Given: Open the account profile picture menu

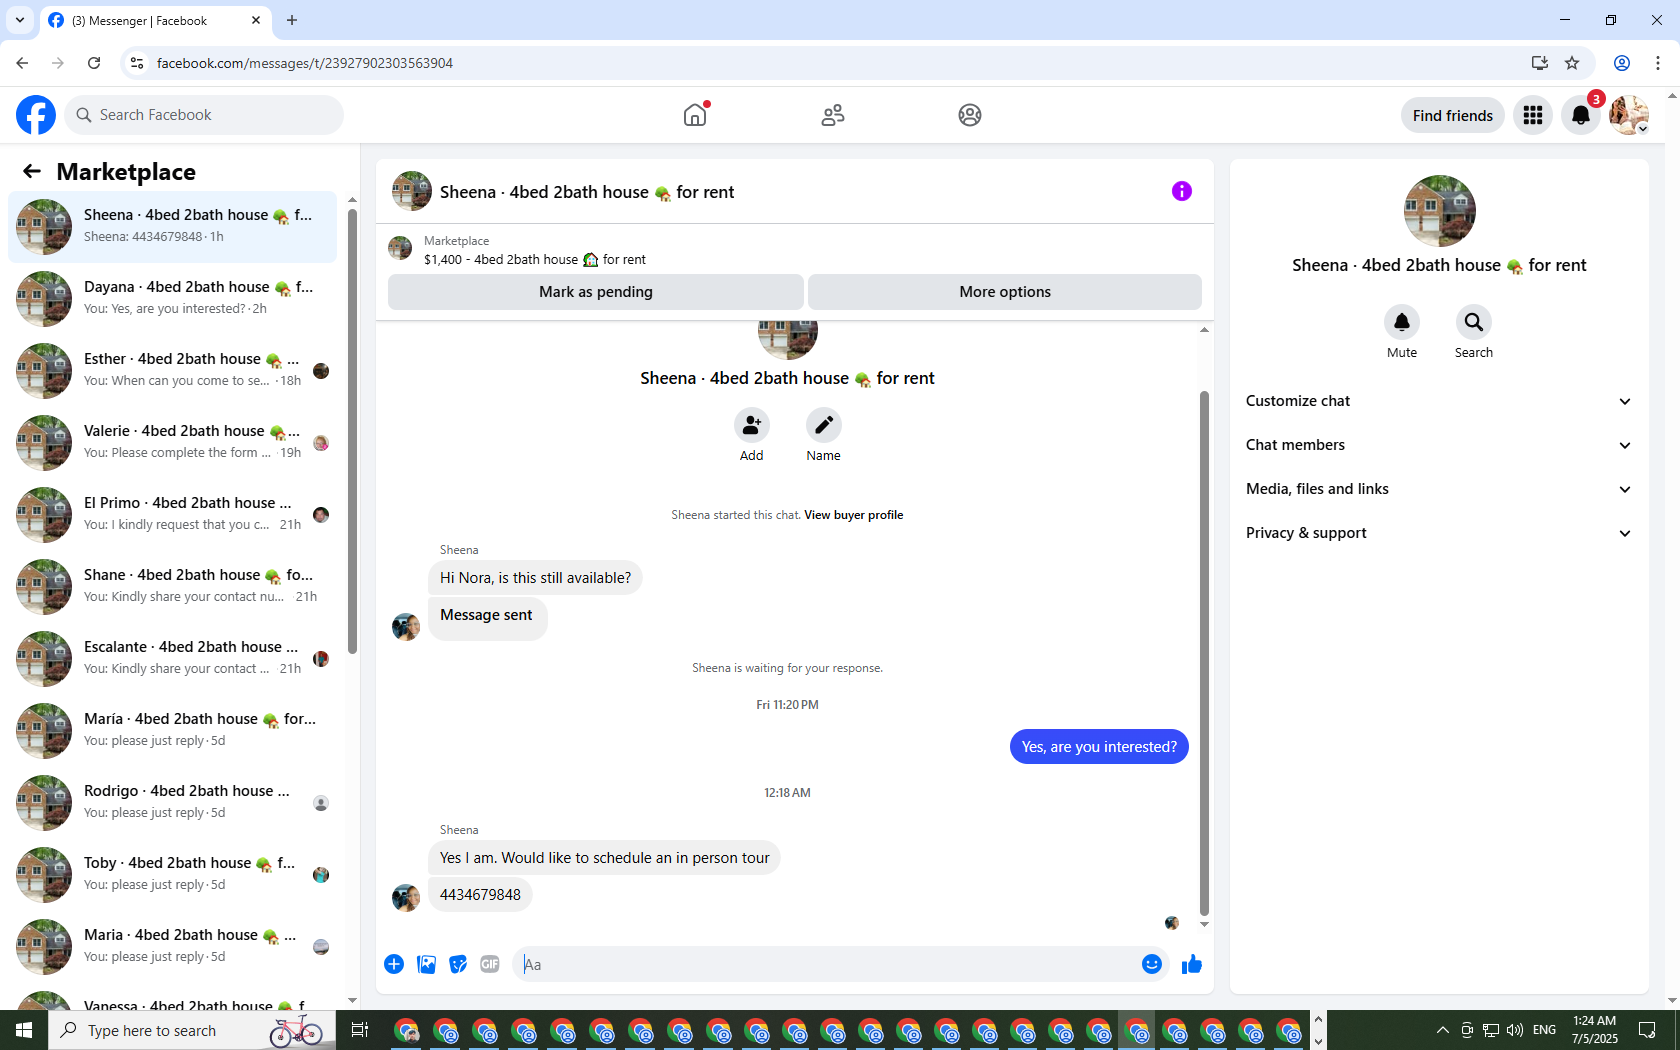Looking at the screenshot, I should pos(1629,115).
